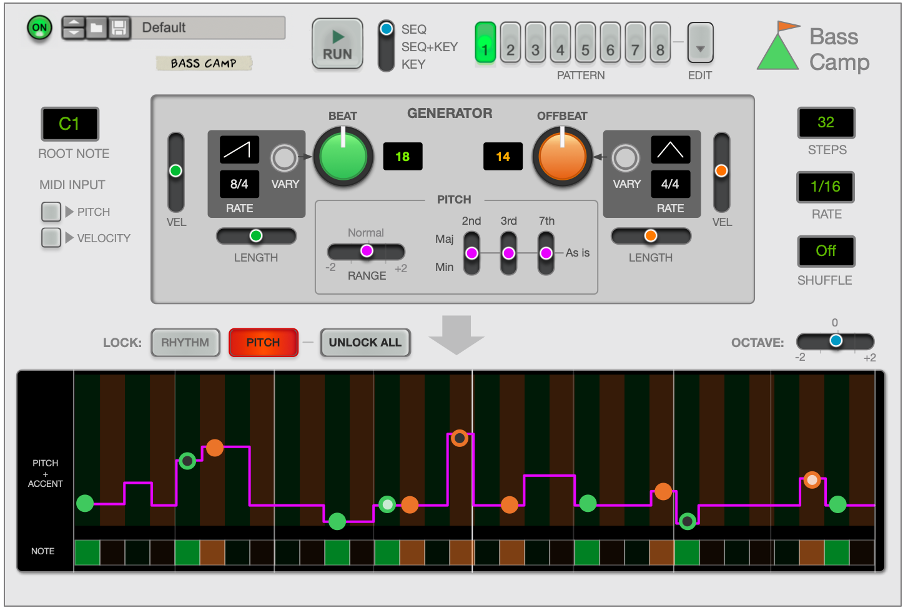Click the green BEAT knob
904x608 pixels.
343,157
